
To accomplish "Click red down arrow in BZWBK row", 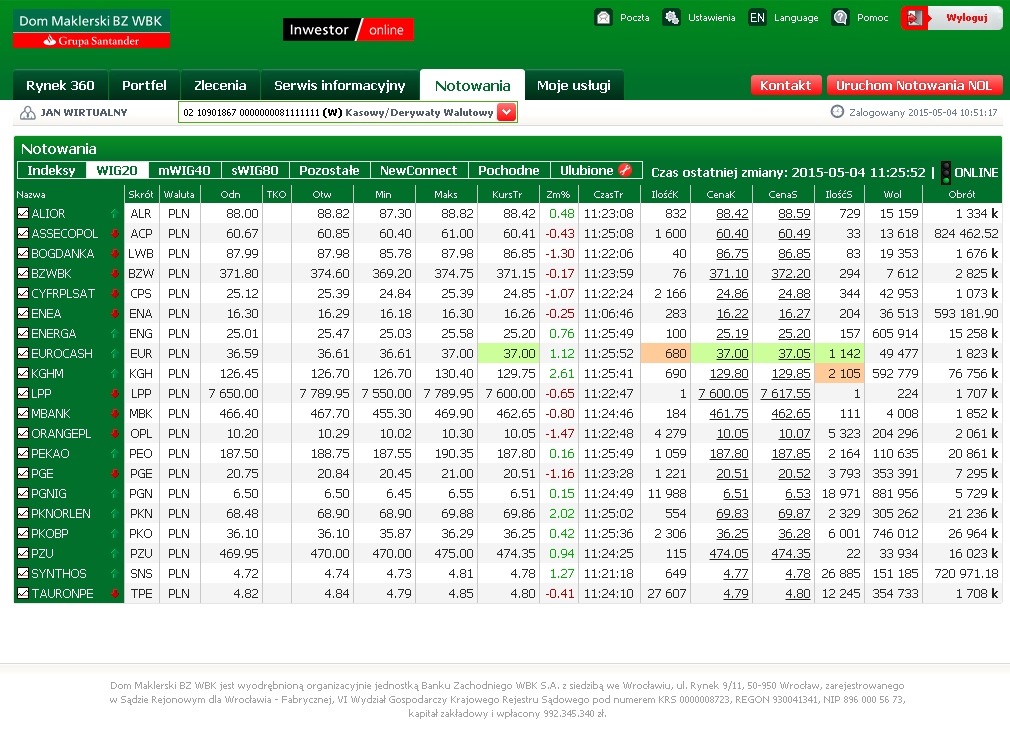I will (x=115, y=273).
